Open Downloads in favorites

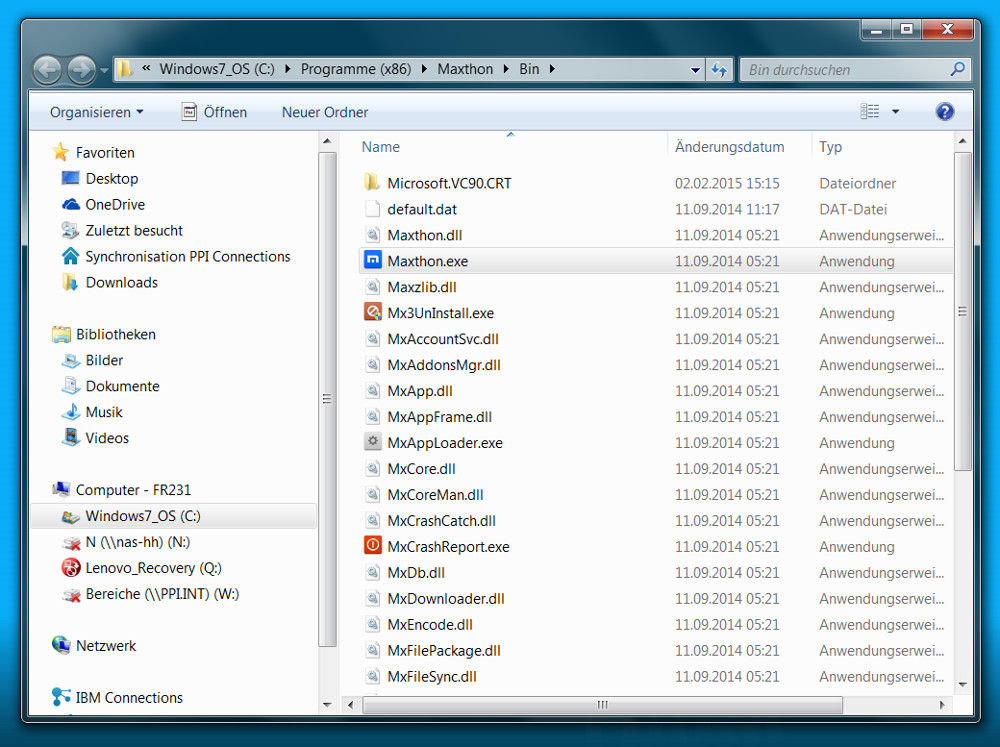click(x=121, y=283)
